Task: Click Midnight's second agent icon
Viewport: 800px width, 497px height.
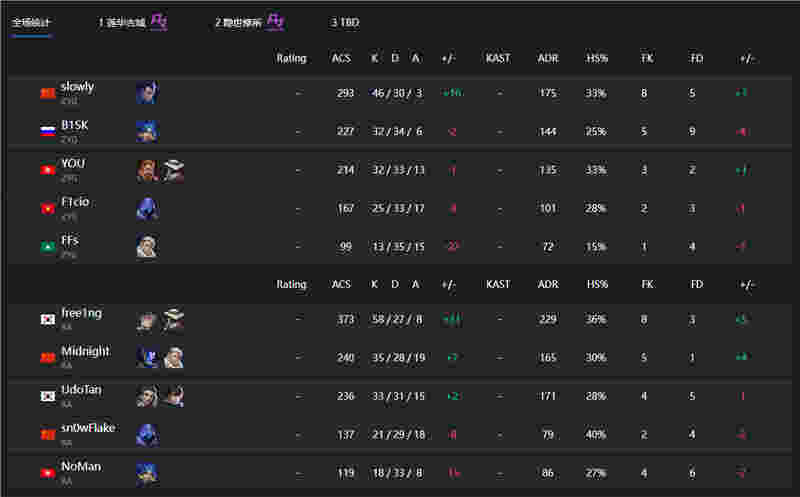Action: [x=173, y=358]
